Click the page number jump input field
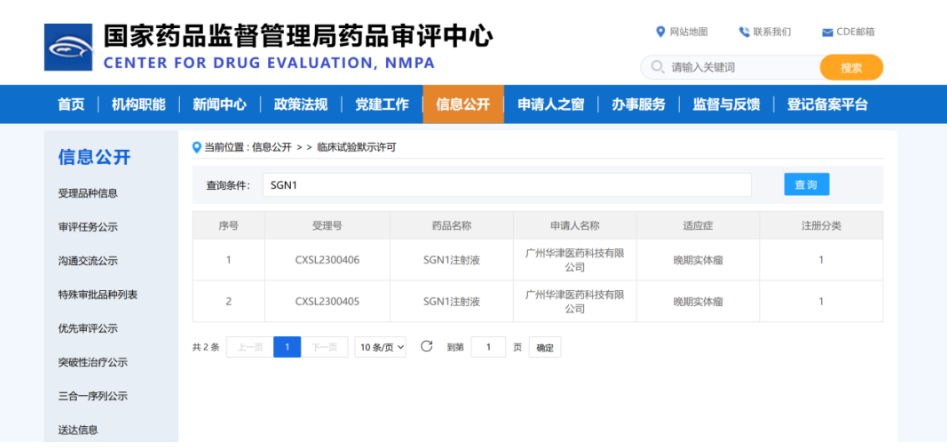The width and height of the screenshot is (947, 448). tap(488, 347)
